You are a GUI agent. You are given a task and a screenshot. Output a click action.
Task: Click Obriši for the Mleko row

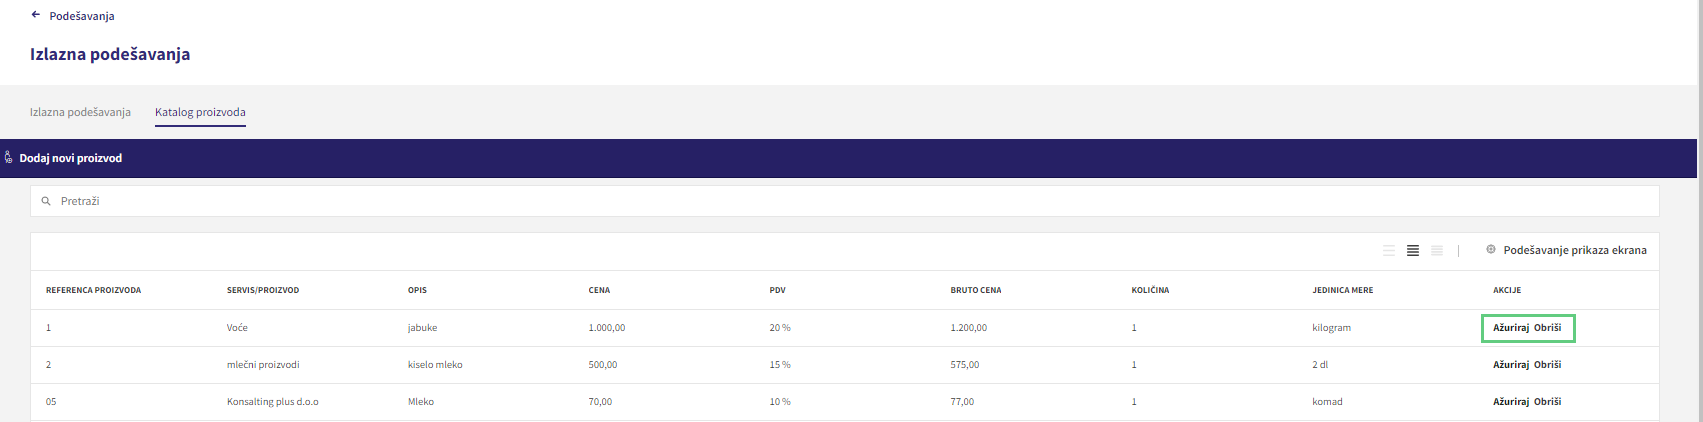pyautogui.click(x=1547, y=402)
